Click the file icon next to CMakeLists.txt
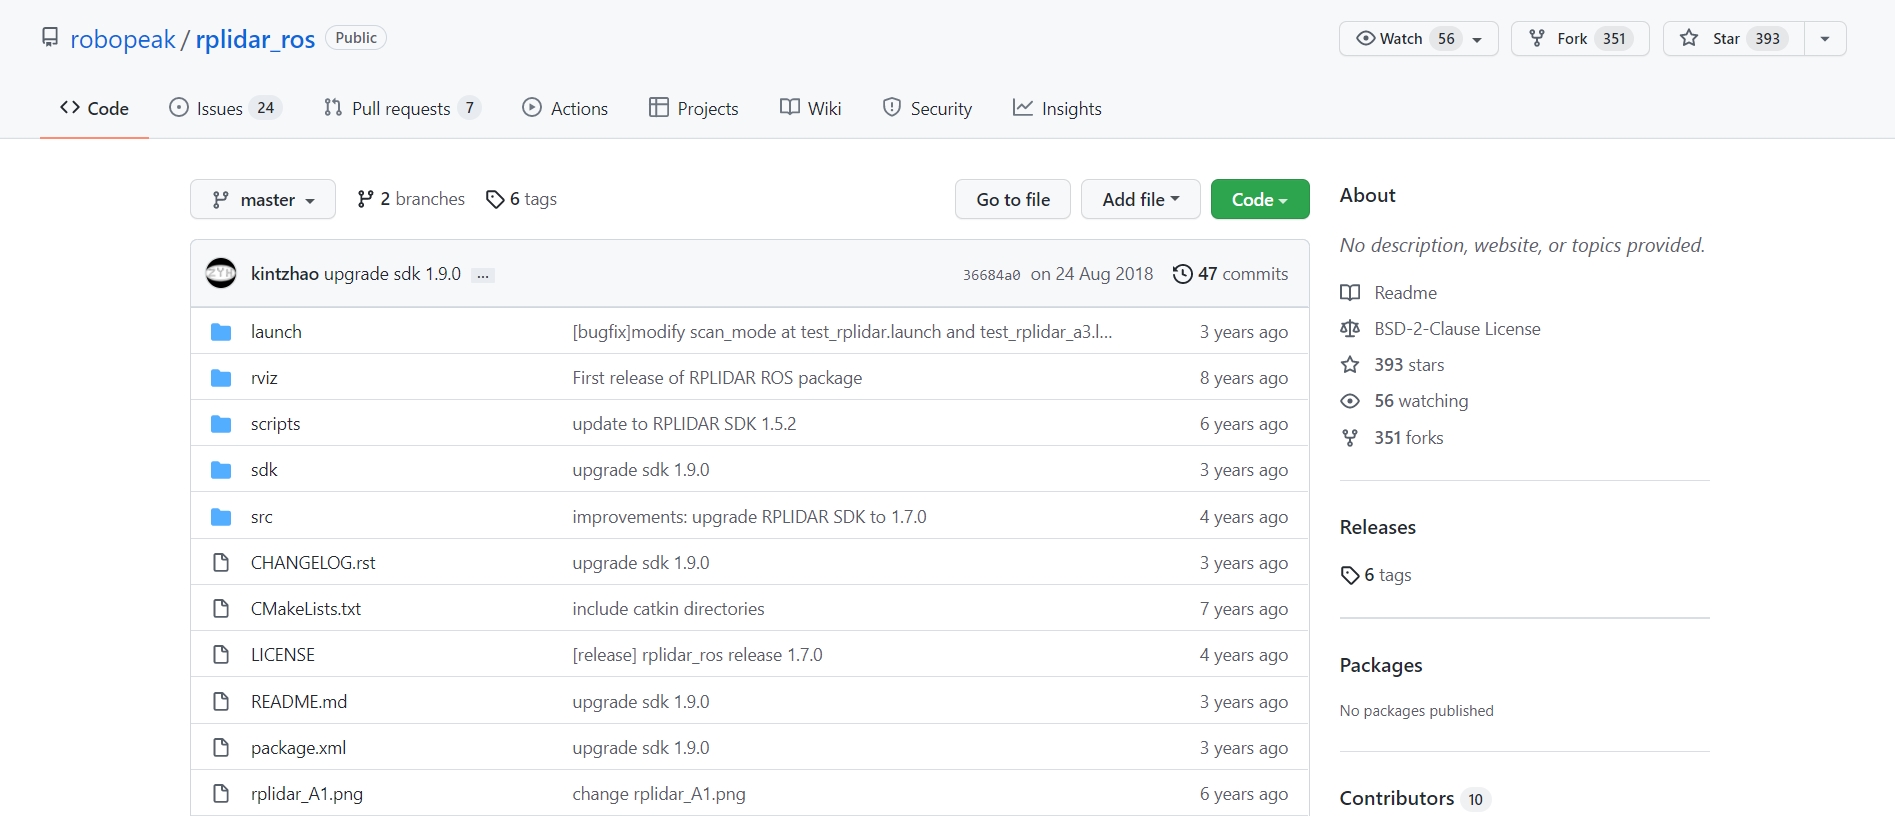This screenshot has height=816, width=1895. tap(221, 609)
